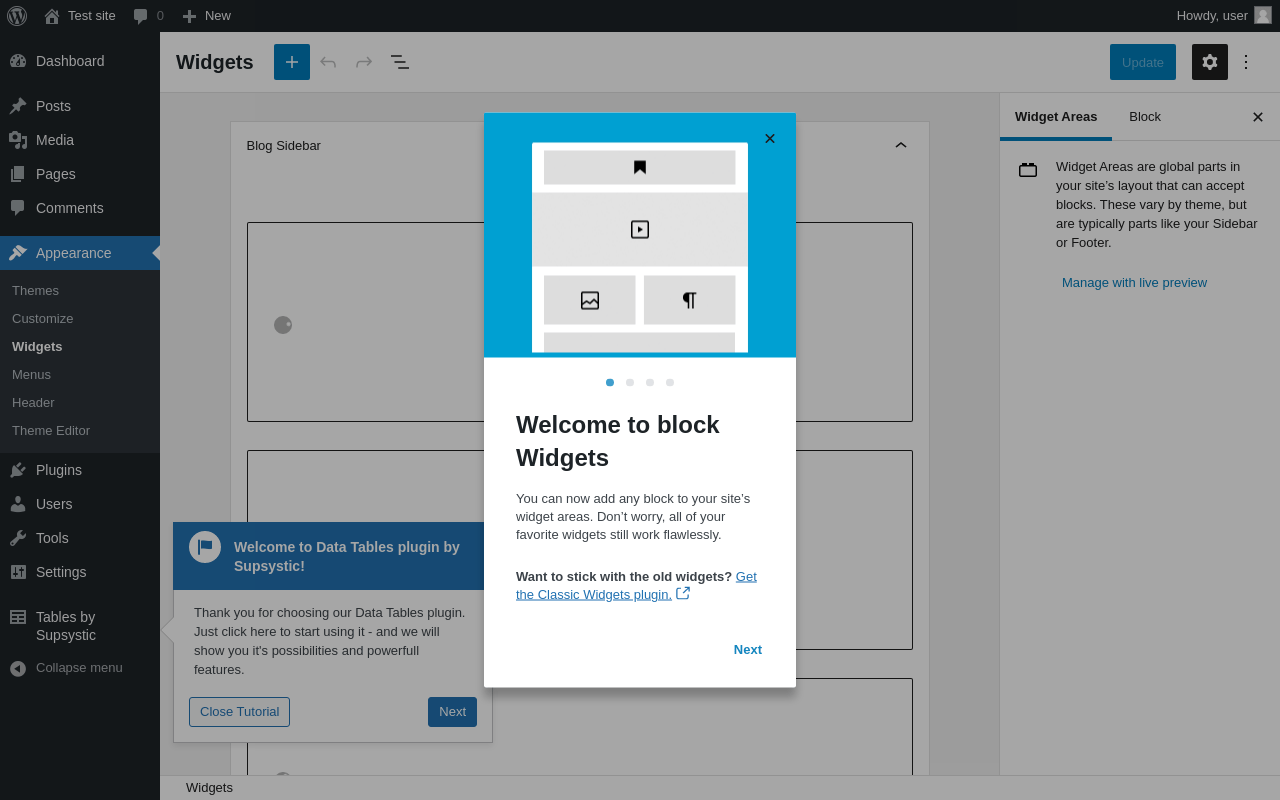Click the Appearance paintbrush icon
Screen dimensions: 1280x800
pos(18,253)
